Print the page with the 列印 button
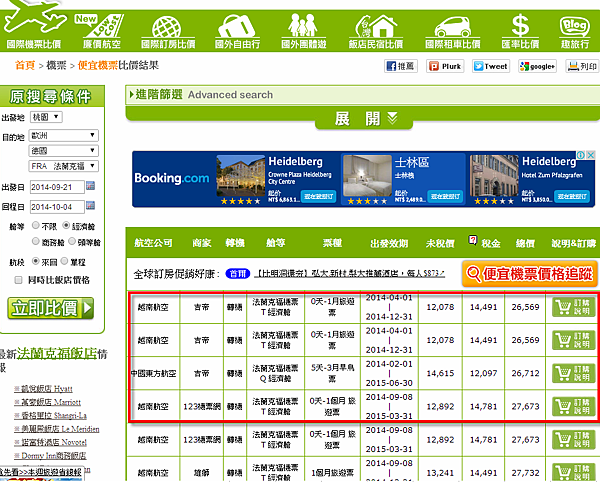 (x=582, y=66)
